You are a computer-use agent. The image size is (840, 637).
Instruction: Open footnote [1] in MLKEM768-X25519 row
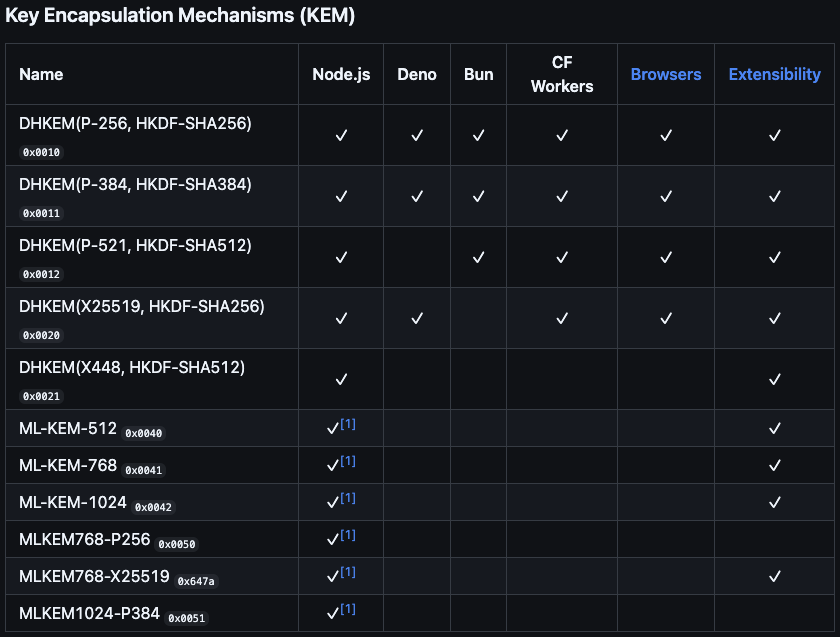click(x=348, y=572)
